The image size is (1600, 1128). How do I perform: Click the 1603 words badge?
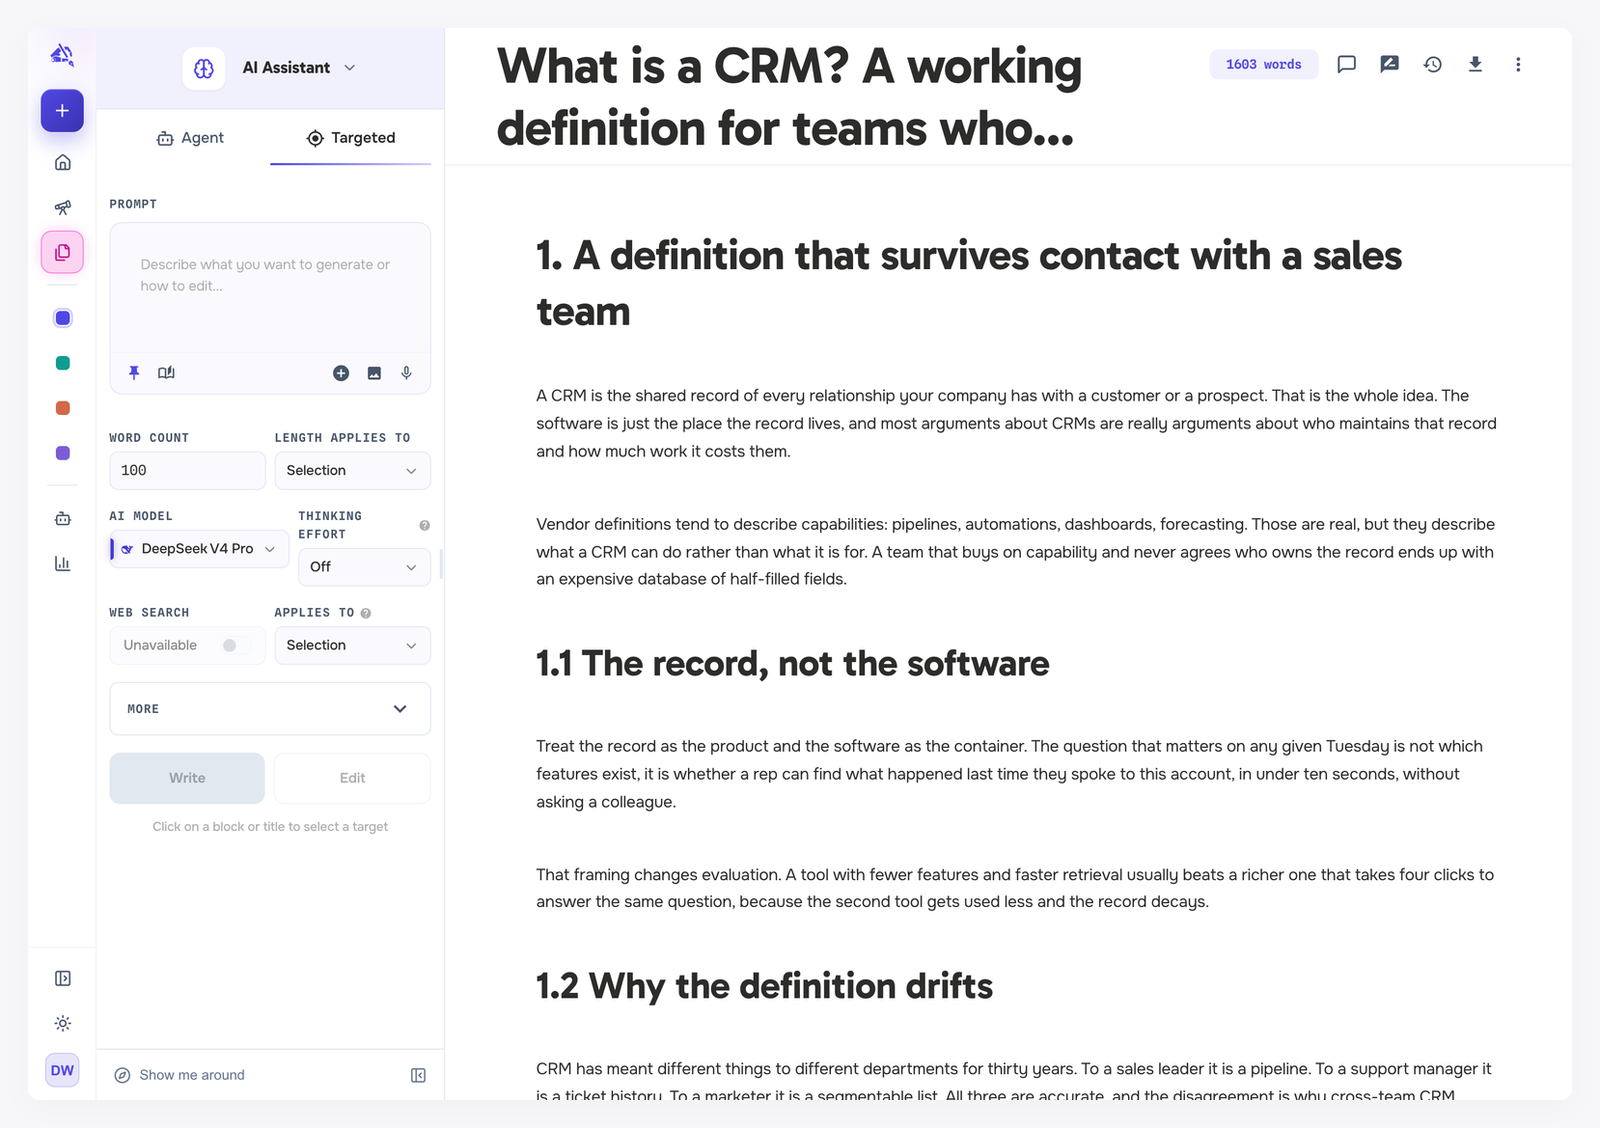(1264, 64)
